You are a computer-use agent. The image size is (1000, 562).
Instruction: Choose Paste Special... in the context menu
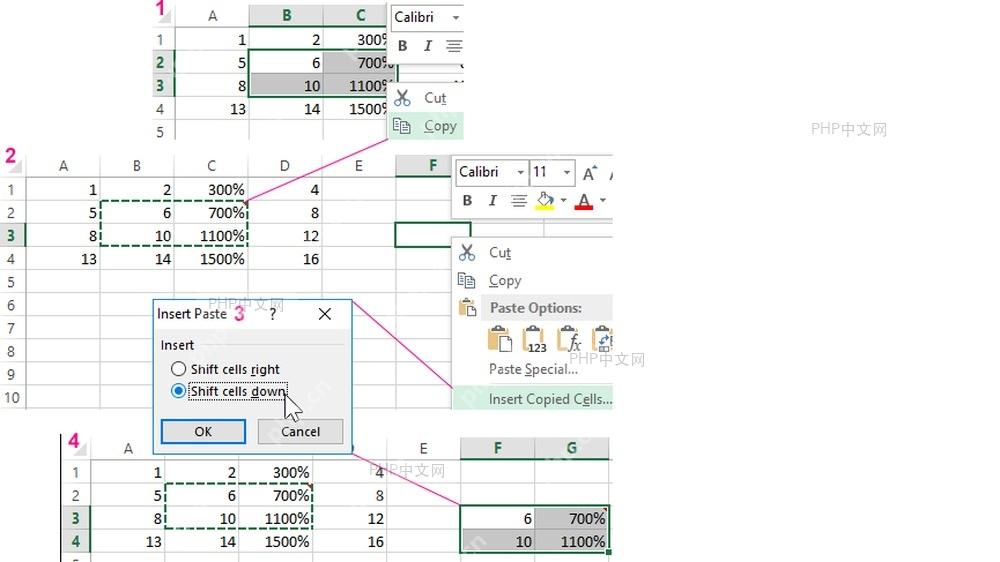point(533,369)
